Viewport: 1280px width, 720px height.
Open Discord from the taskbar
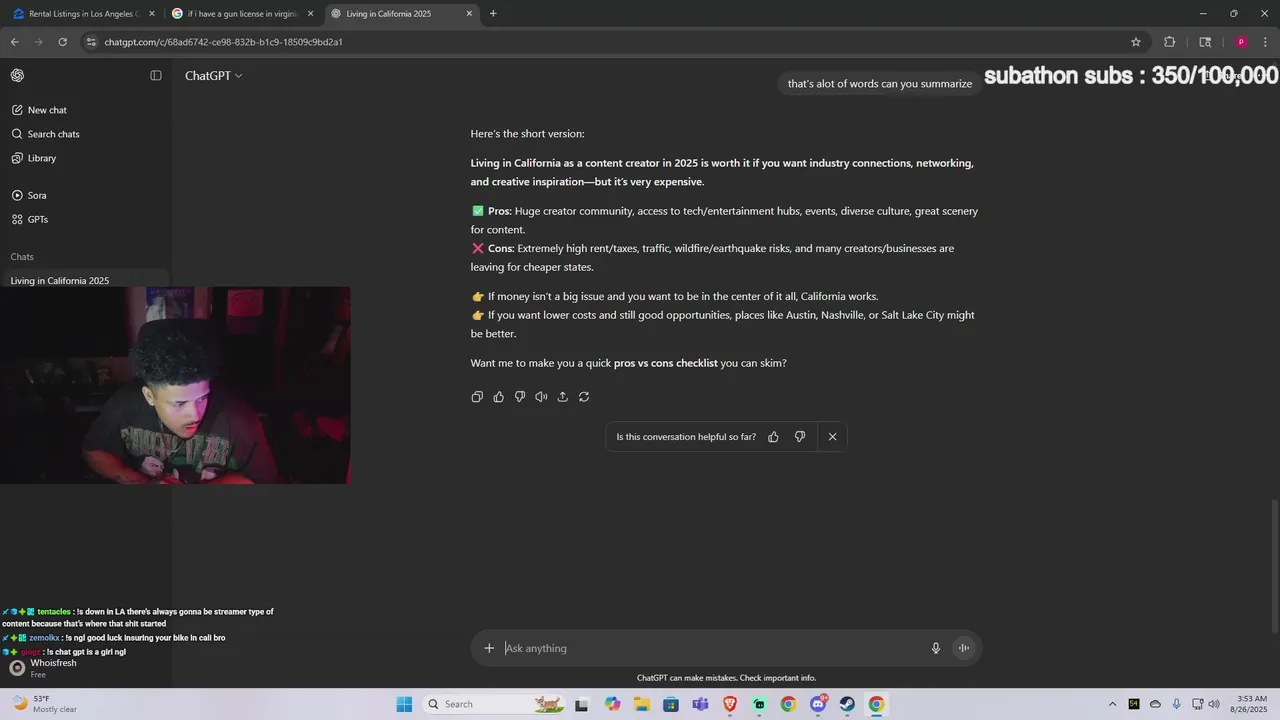click(818, 704)
